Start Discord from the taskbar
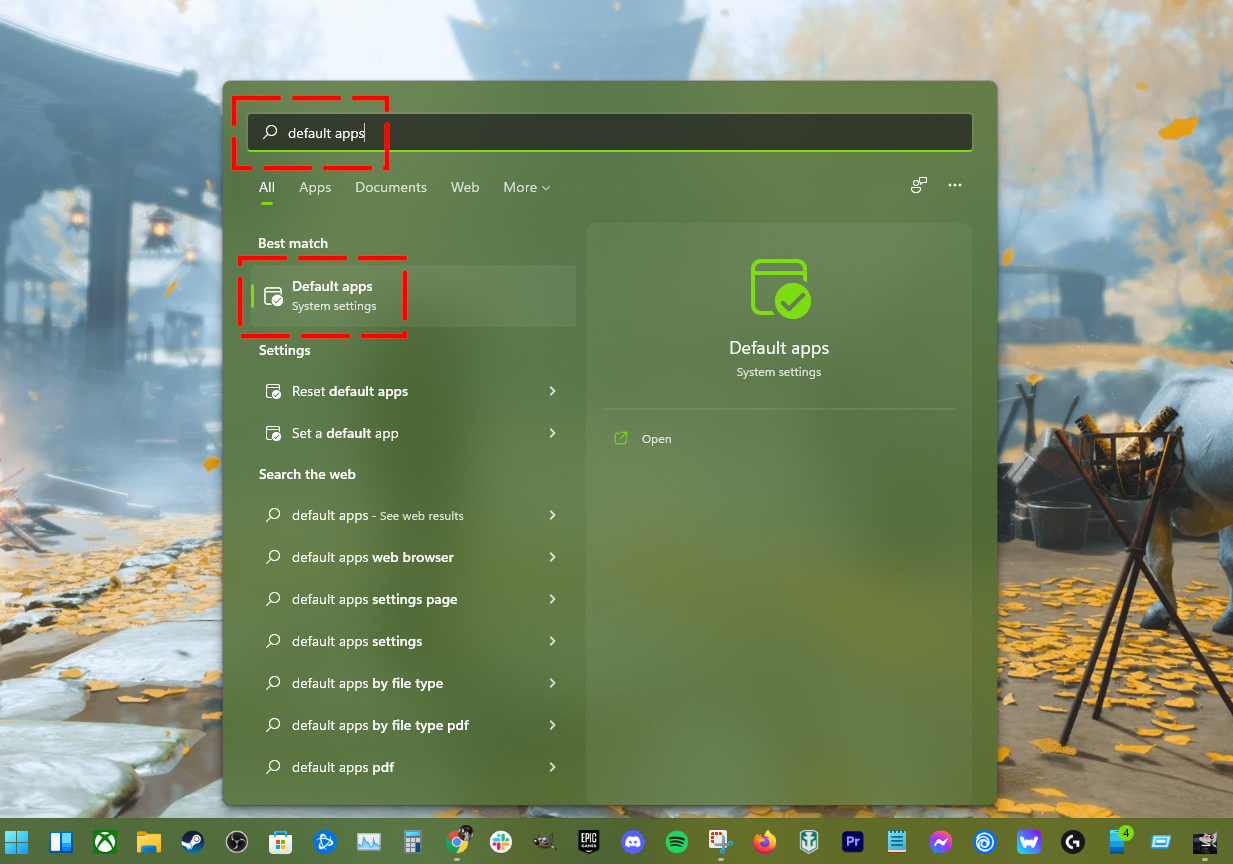Viewport: 1233px width, 864px height. coord(632,842)
